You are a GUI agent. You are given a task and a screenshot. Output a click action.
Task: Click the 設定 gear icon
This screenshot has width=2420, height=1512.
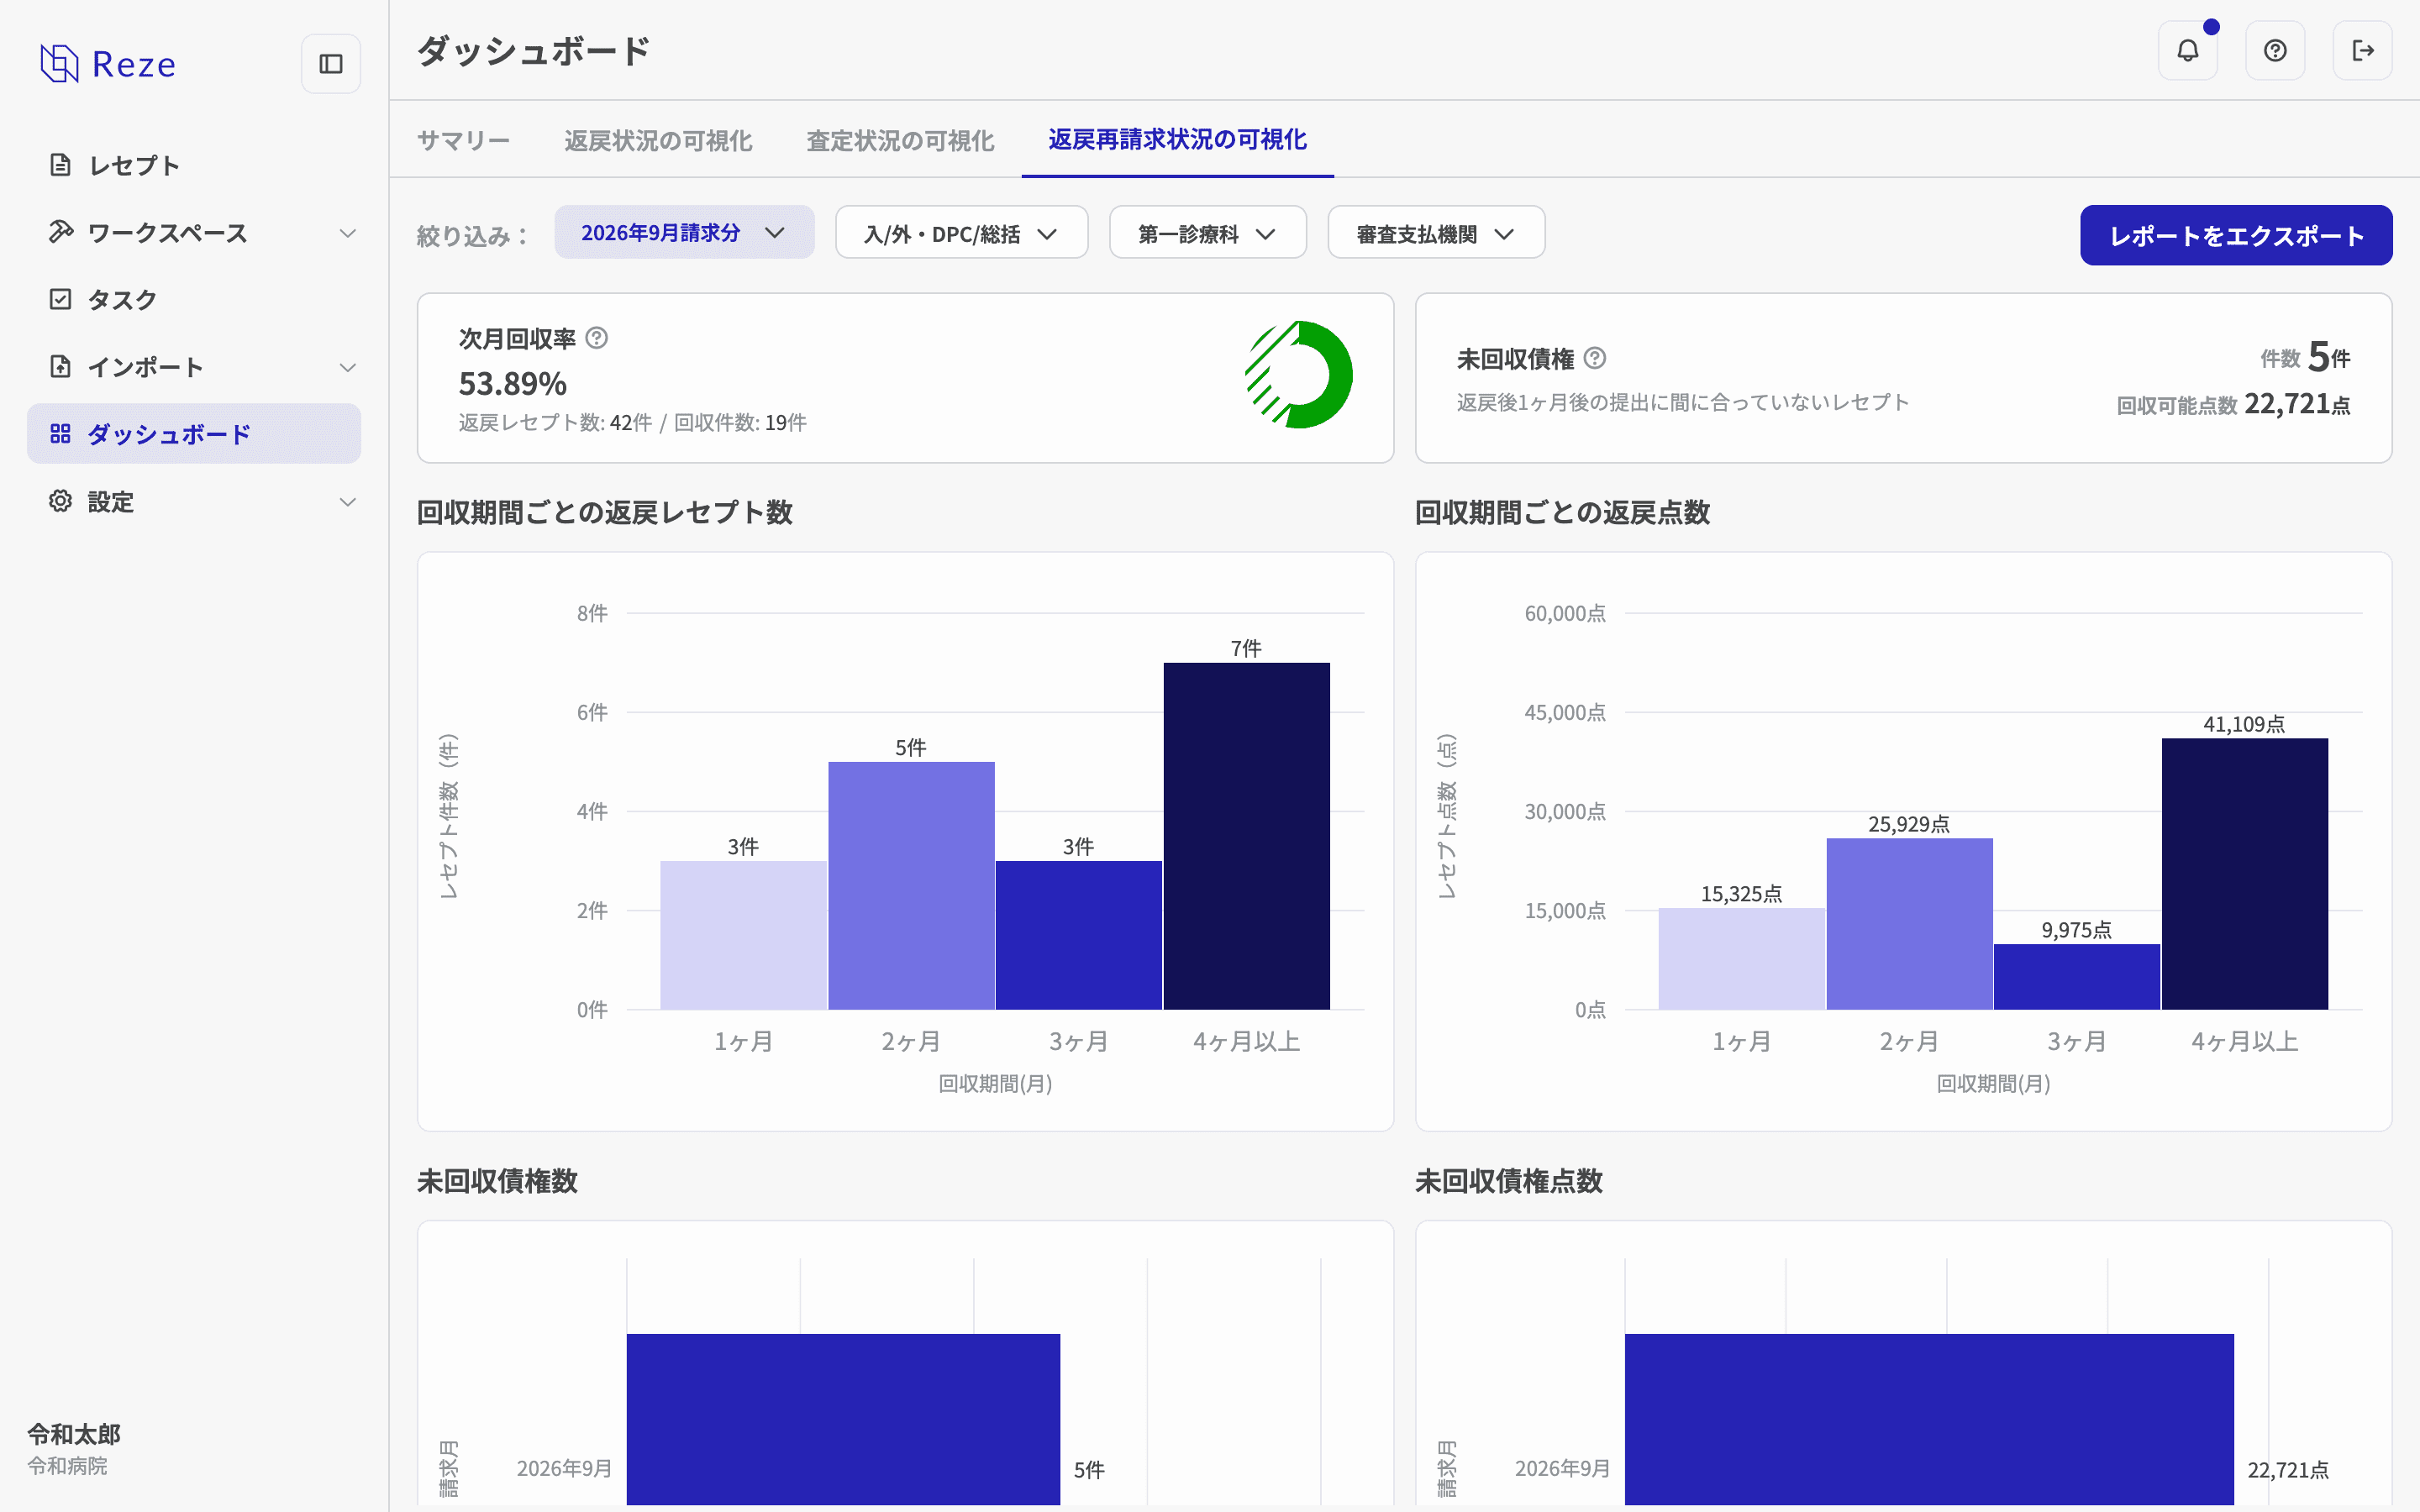(60, 501)
